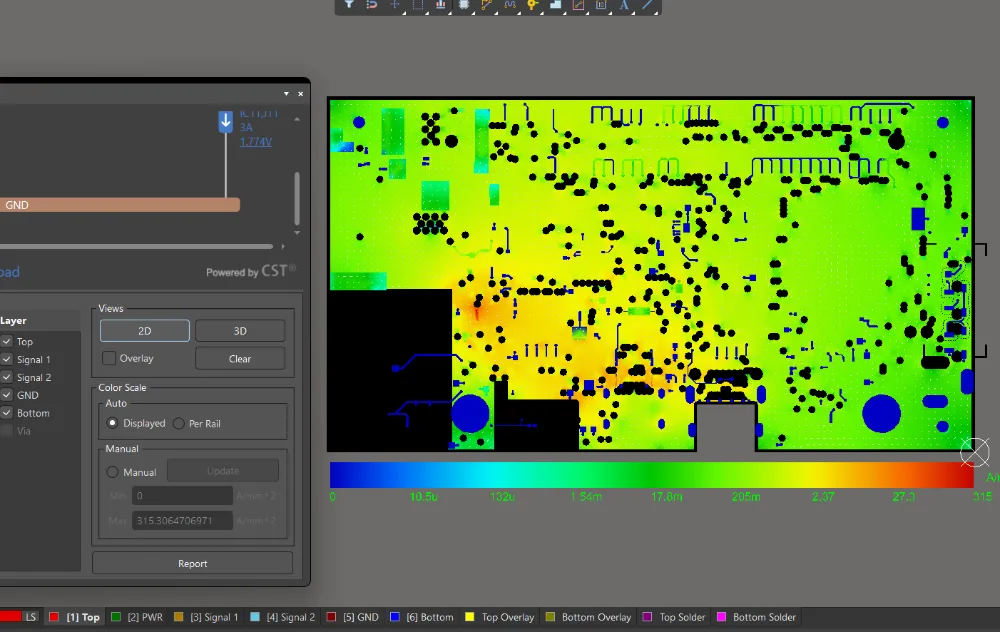This screenshot has width=1000, height=632.
Task: Click the 17.8m scale label
Action: tap(666, 496)
